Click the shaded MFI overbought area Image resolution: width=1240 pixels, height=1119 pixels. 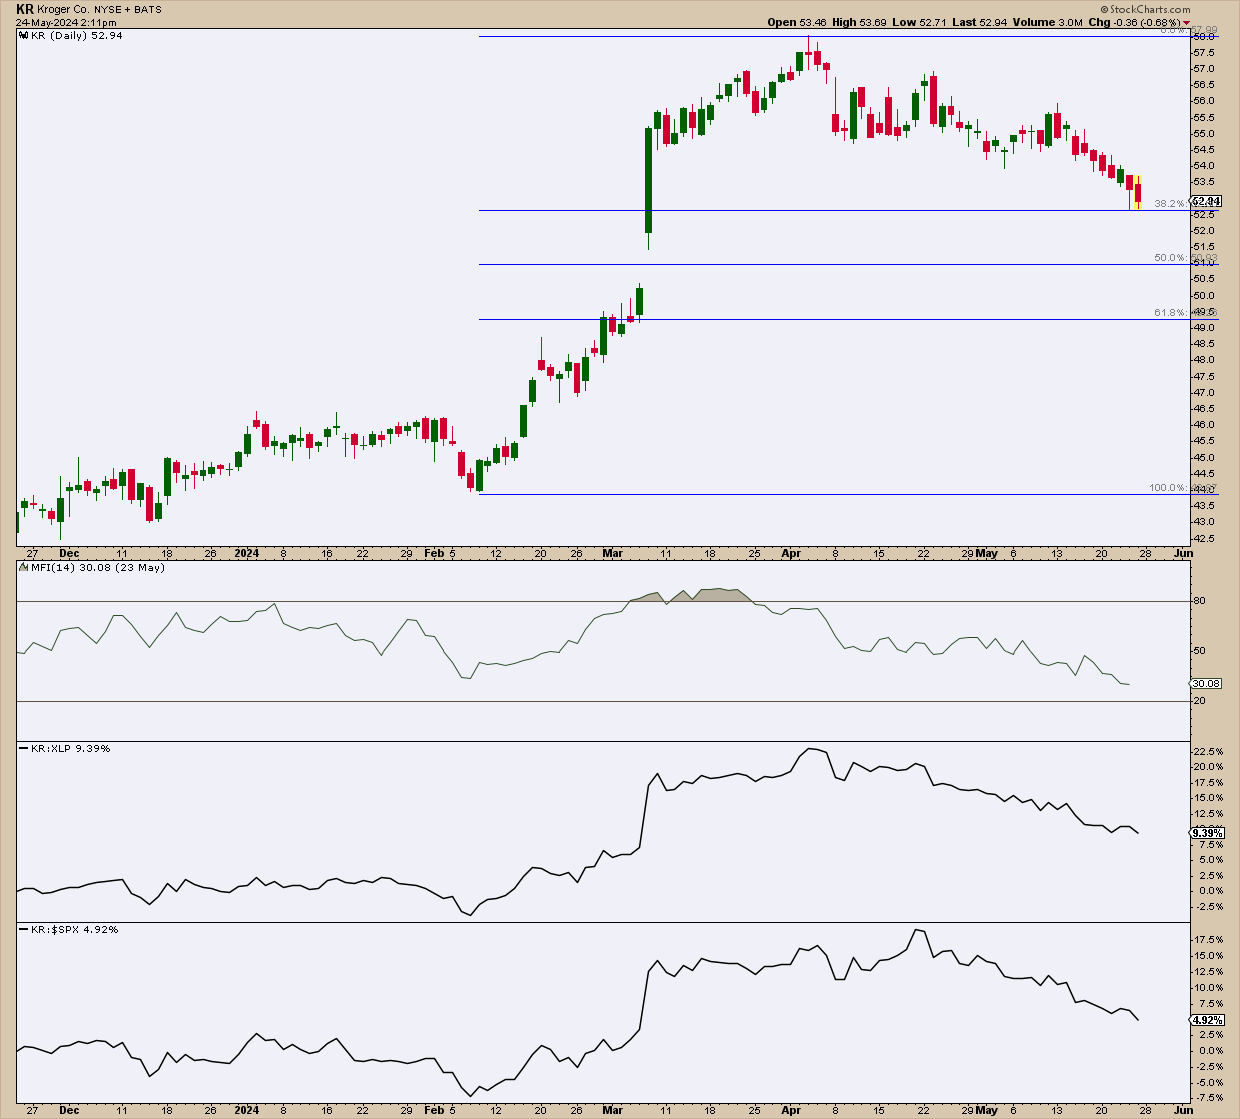[712, 595]
